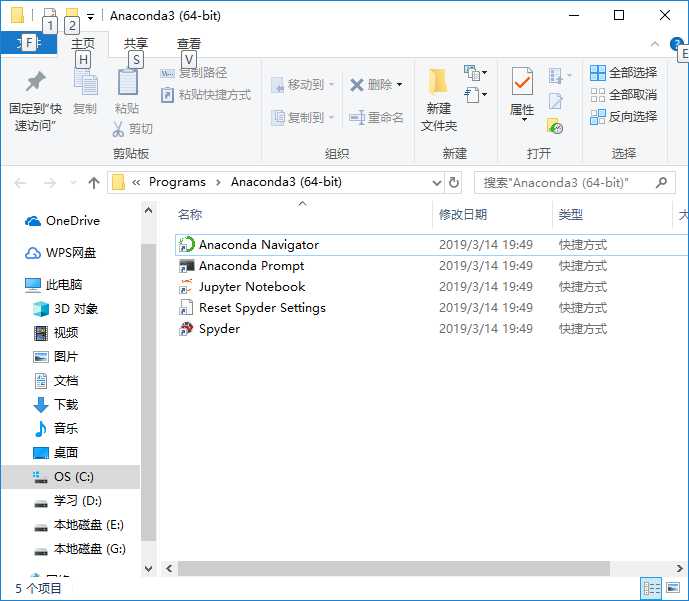The height and width of the screenshot is (601, 689).
Task: Navigate forward with right arrow
Action: click(x=50, y=183)
